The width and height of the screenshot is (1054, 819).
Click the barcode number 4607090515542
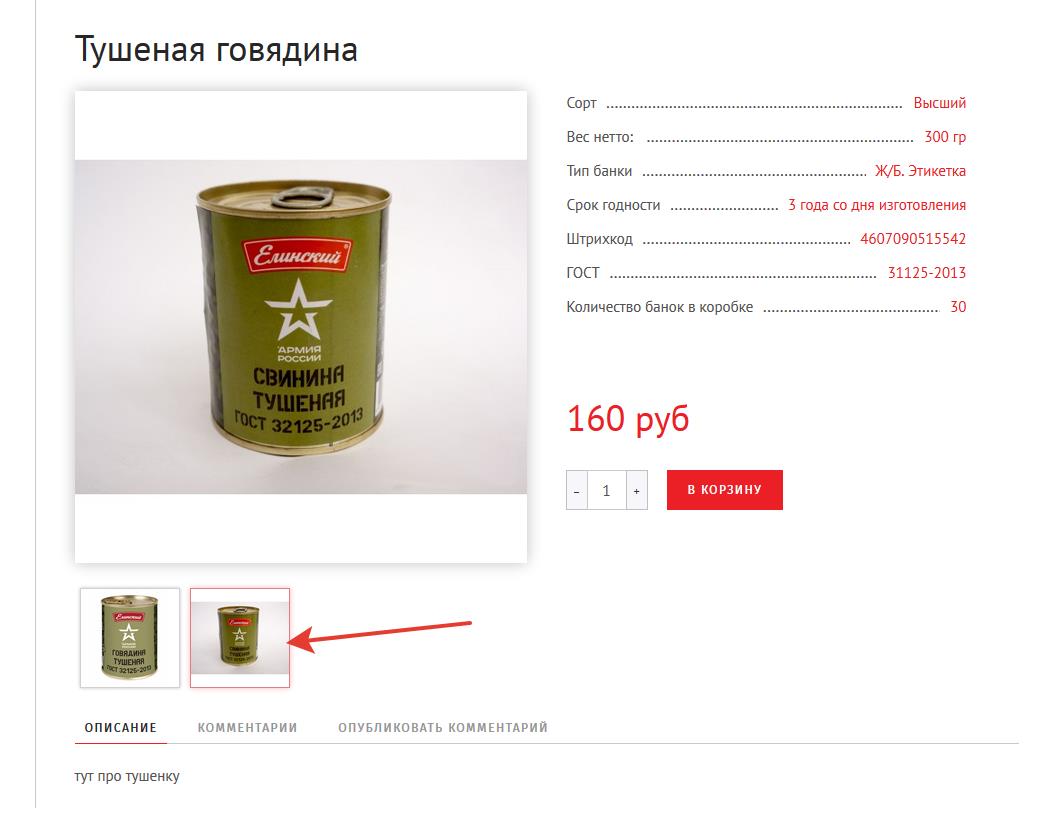(913, 239)
